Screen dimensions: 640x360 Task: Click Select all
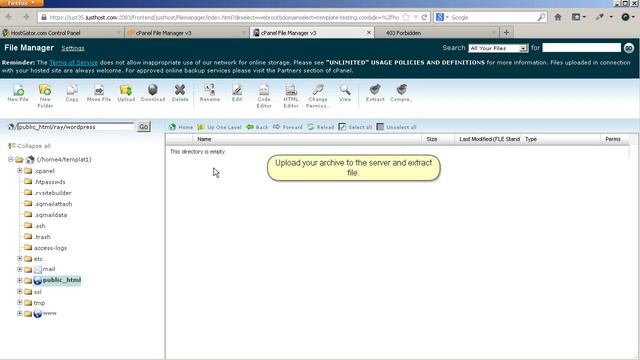point(355,127)
